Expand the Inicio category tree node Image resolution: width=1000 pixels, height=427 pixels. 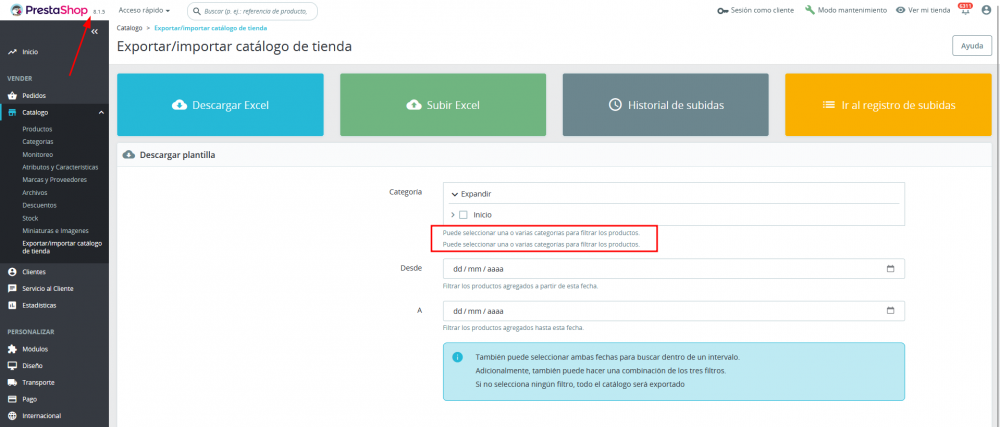[x=453, y=215]
